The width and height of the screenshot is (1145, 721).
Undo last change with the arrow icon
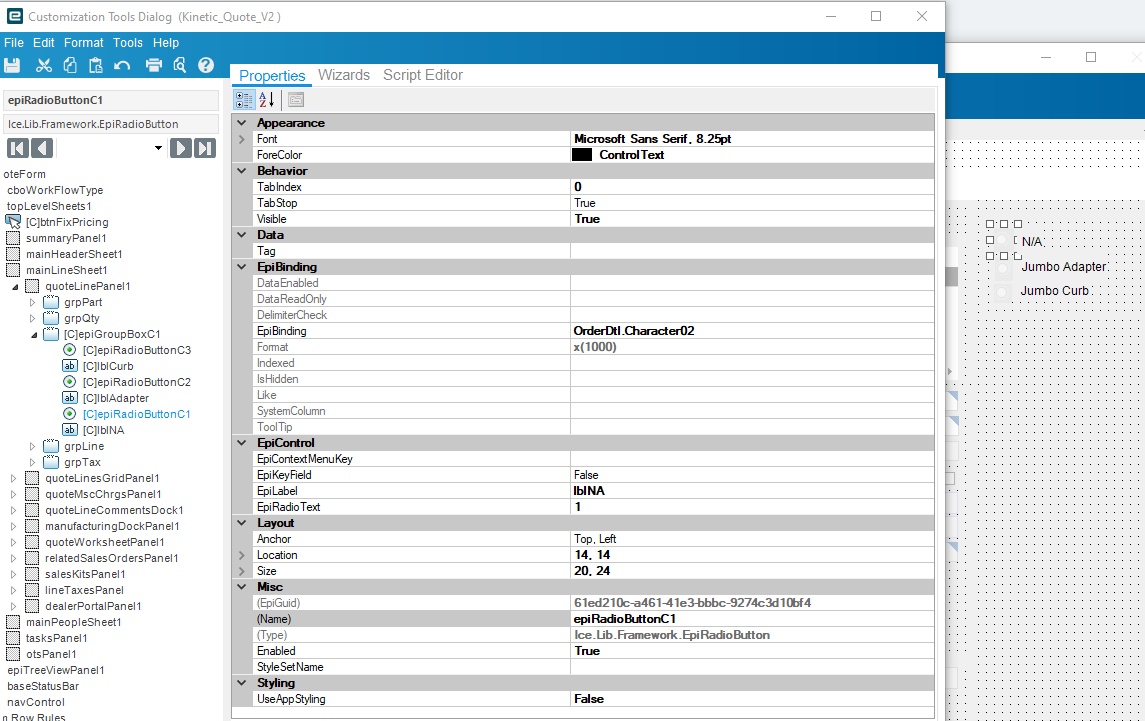pos(122,65)
